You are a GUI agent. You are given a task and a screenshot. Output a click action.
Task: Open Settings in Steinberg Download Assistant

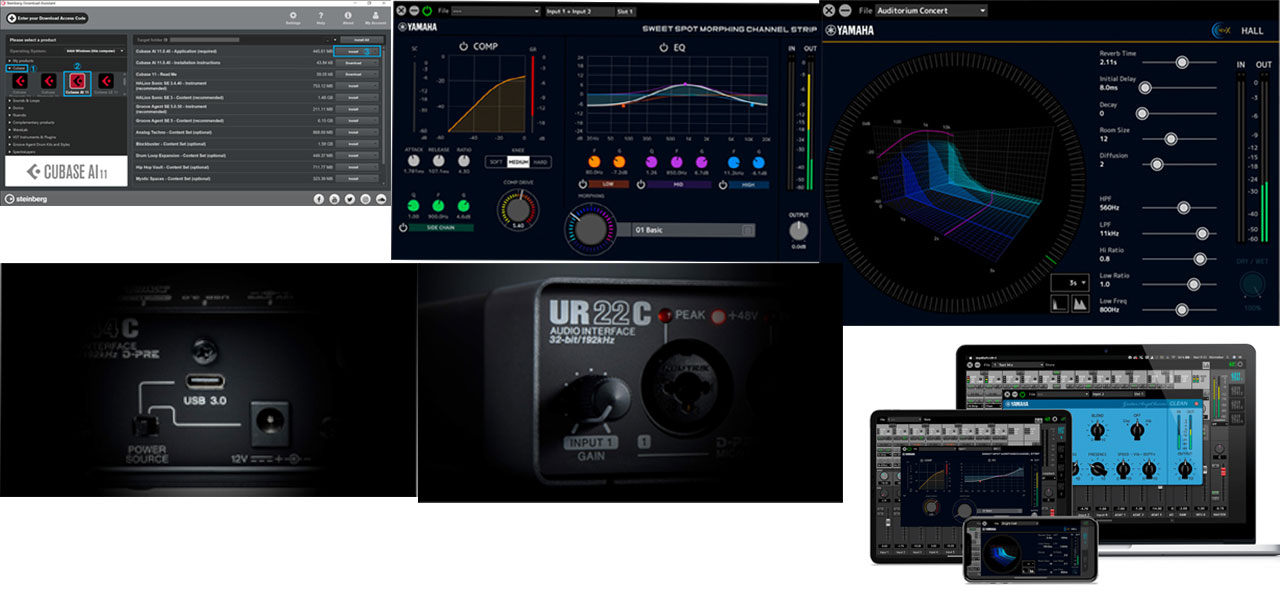293,17
